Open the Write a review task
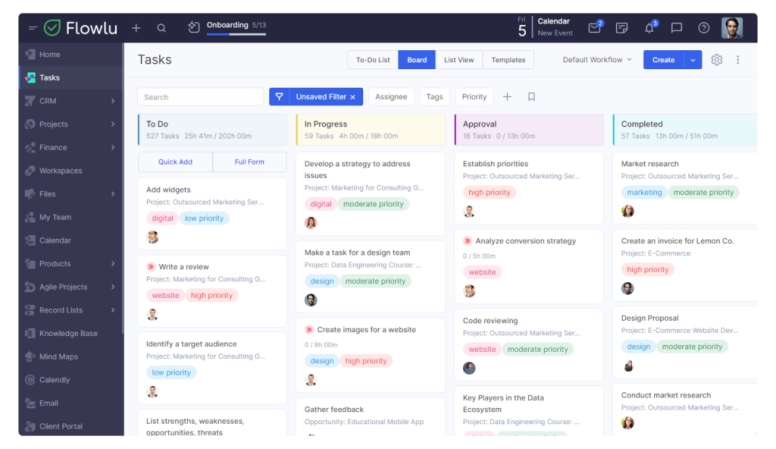This screenshot has height=449, width=776. (x=212, y=291)
